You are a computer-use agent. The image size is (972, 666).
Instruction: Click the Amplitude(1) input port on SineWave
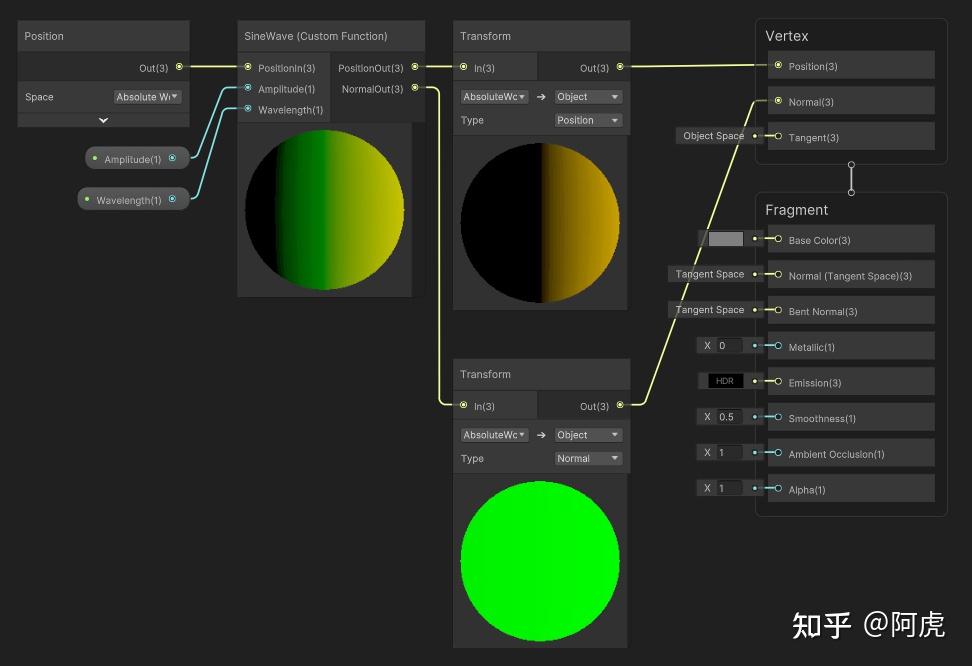coord(247,88)
